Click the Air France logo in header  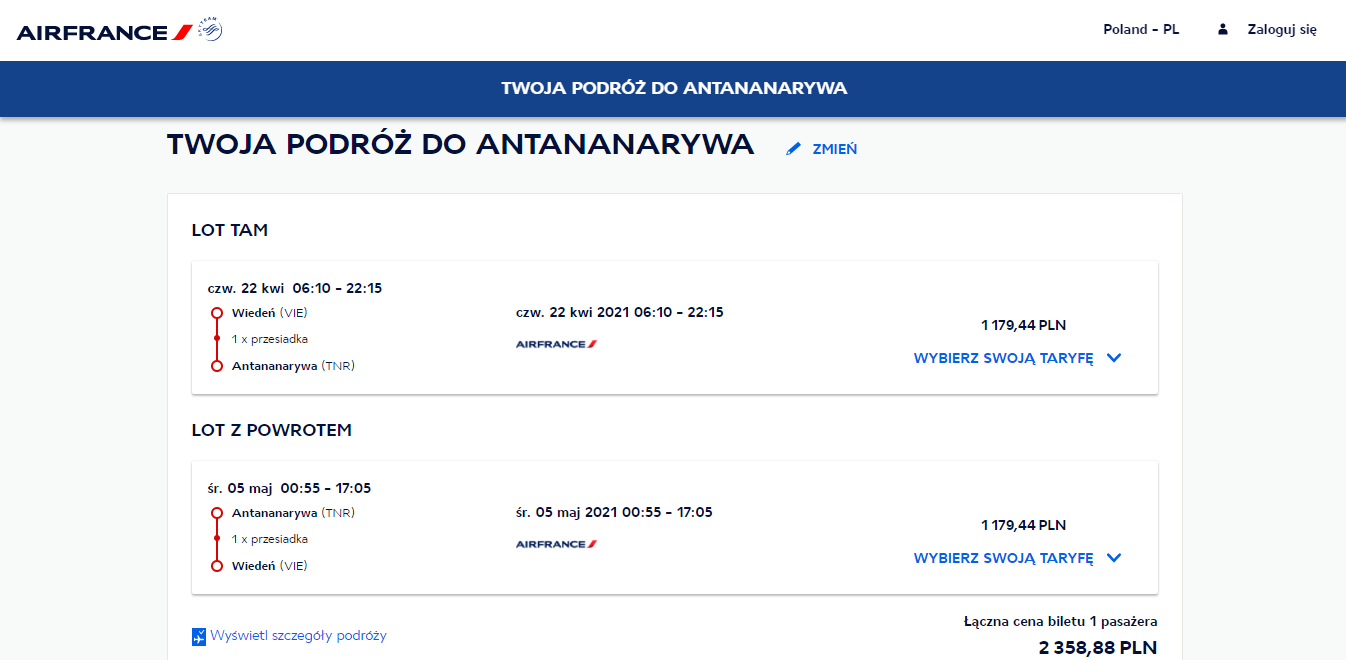coord(104,32)
